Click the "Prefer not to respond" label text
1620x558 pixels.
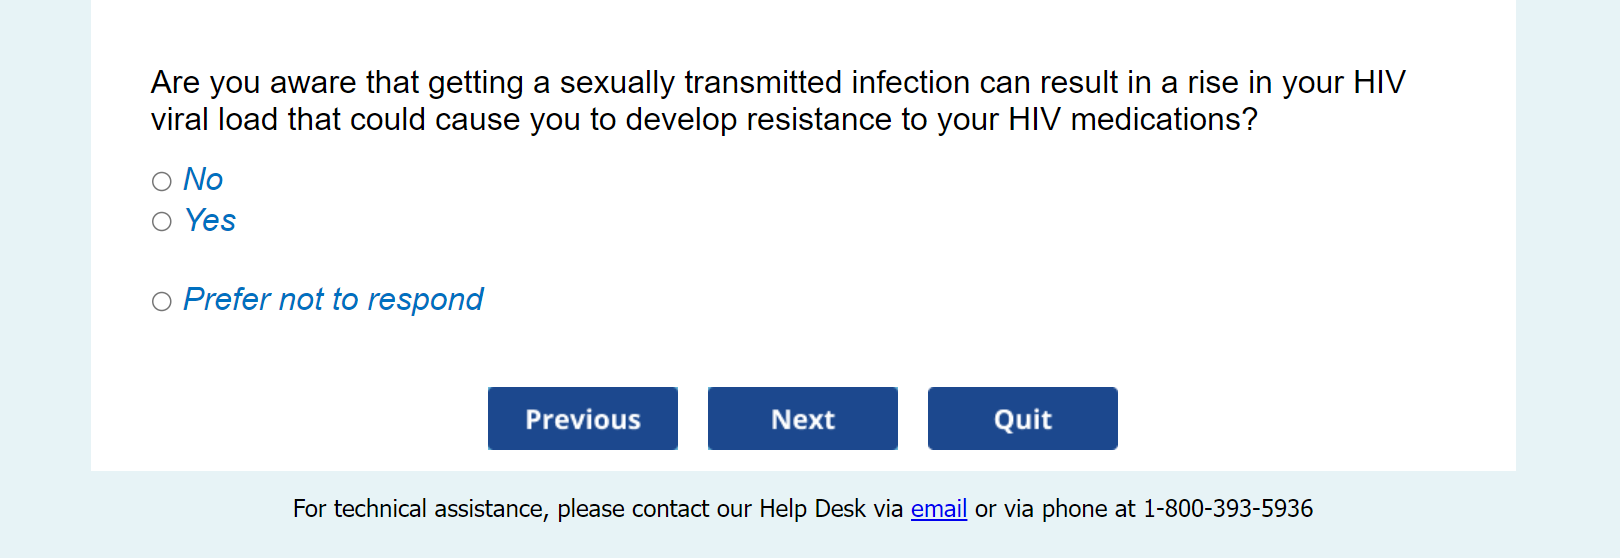coord(333,300)
